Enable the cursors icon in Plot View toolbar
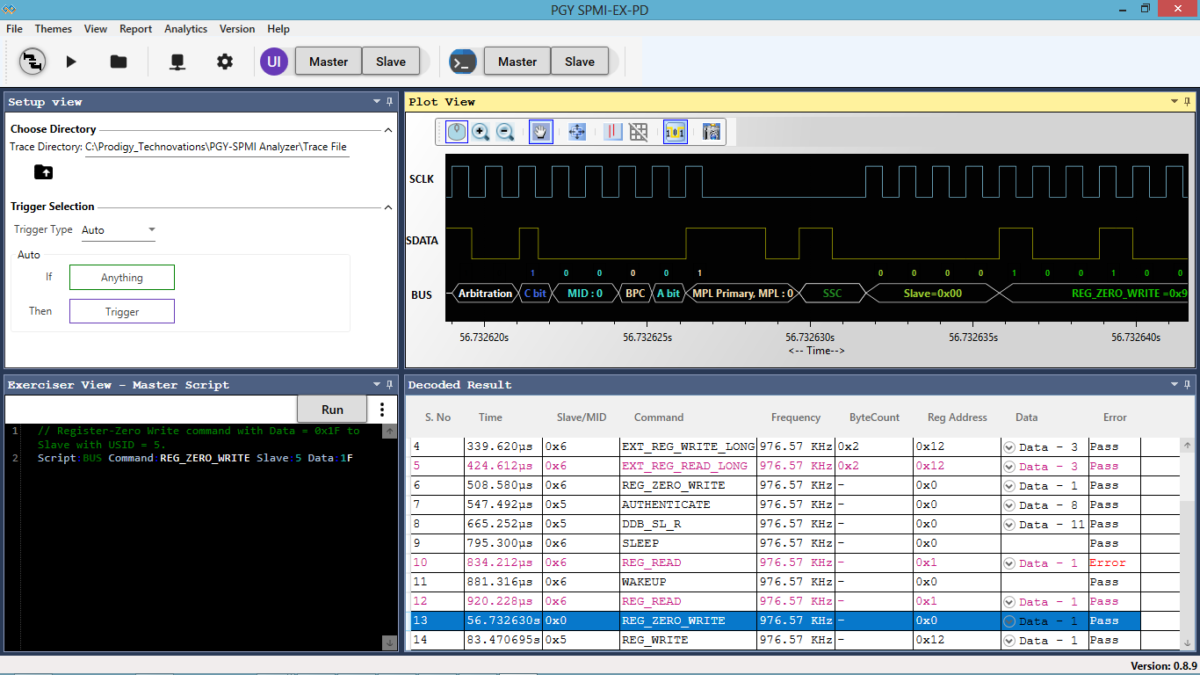Image resolution: width=1200 pixels, height=675 pixels. tap(612, 131)
